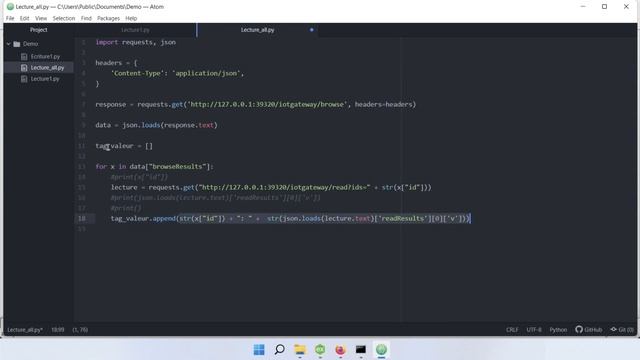This screenshot has height=360, width=640.
Task: Change the Python grammar selector
Action: point(558,330)
